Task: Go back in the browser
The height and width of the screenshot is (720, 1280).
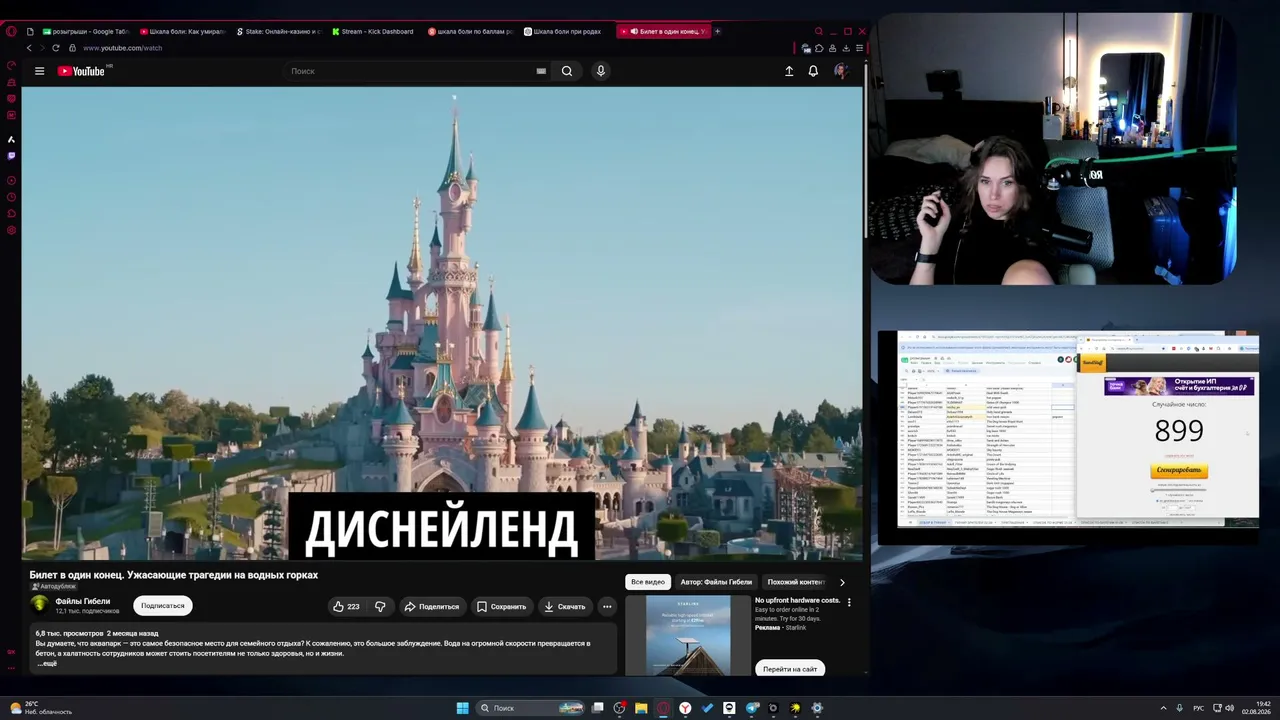Action: coord(29,48)
